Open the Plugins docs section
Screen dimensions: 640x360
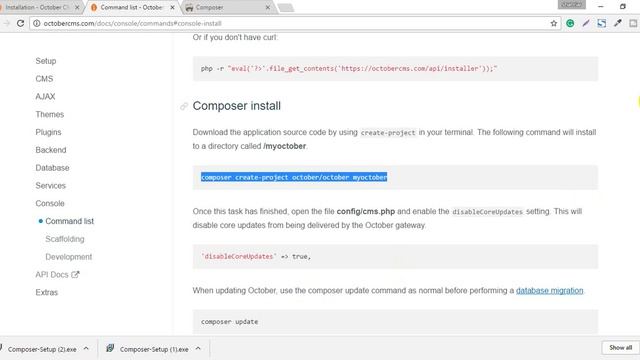click(x=48, y=132)
